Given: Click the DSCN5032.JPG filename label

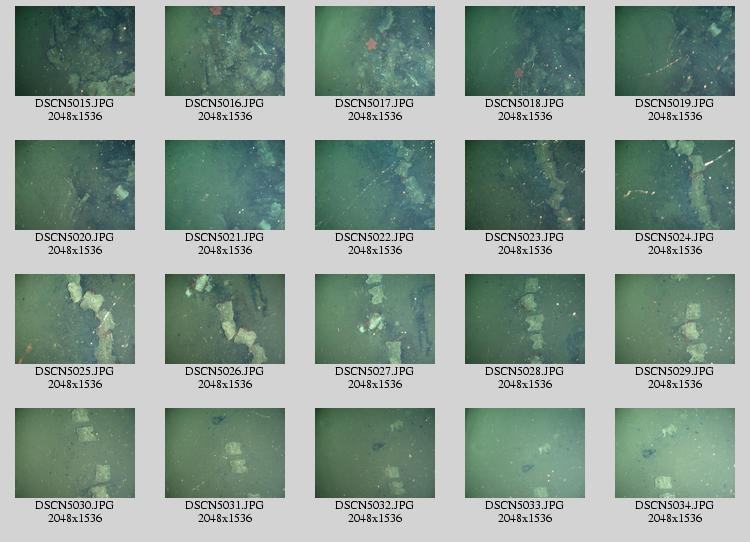Looking at the screenshot, I should coord(375,505).
